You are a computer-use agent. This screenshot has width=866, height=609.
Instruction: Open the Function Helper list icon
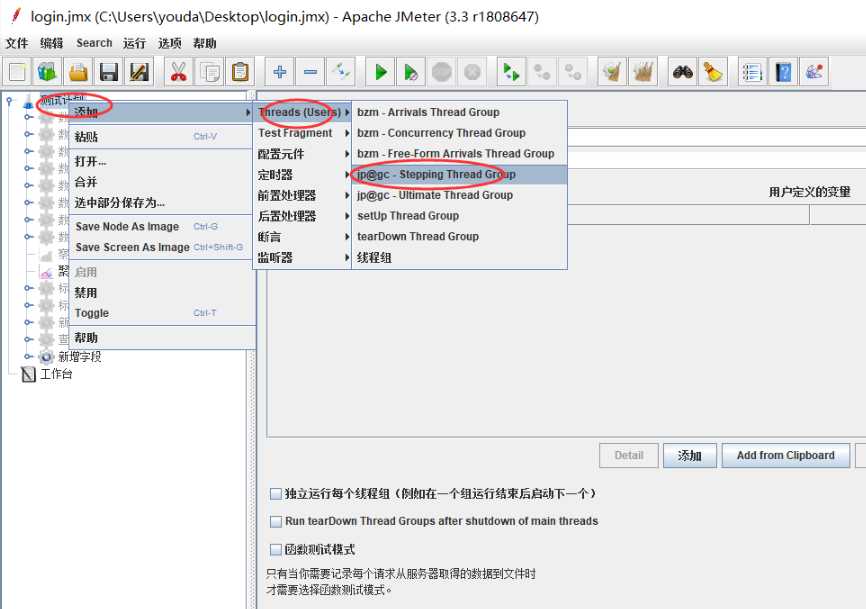pyautogui.click(x=752, y=72)
